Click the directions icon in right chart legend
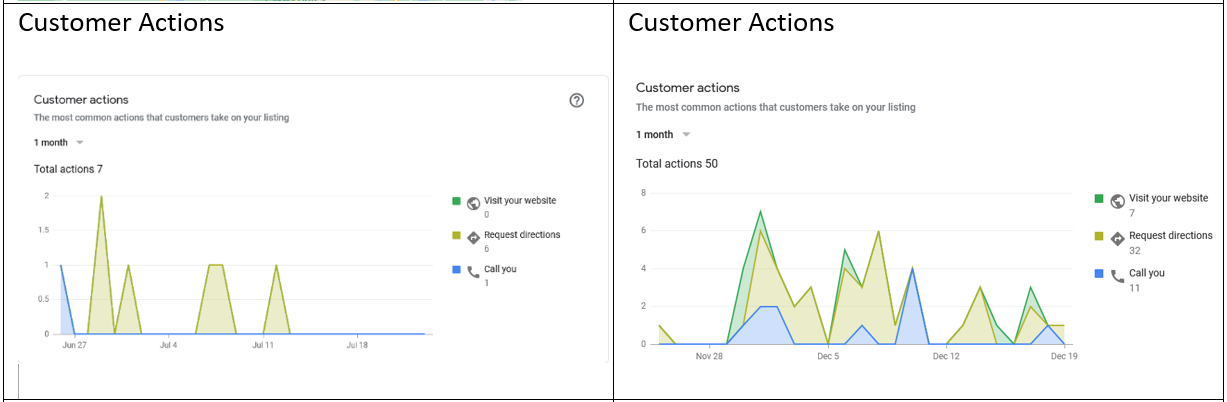Viewport: 1227px width, 402px height. tap(1118, 238)
